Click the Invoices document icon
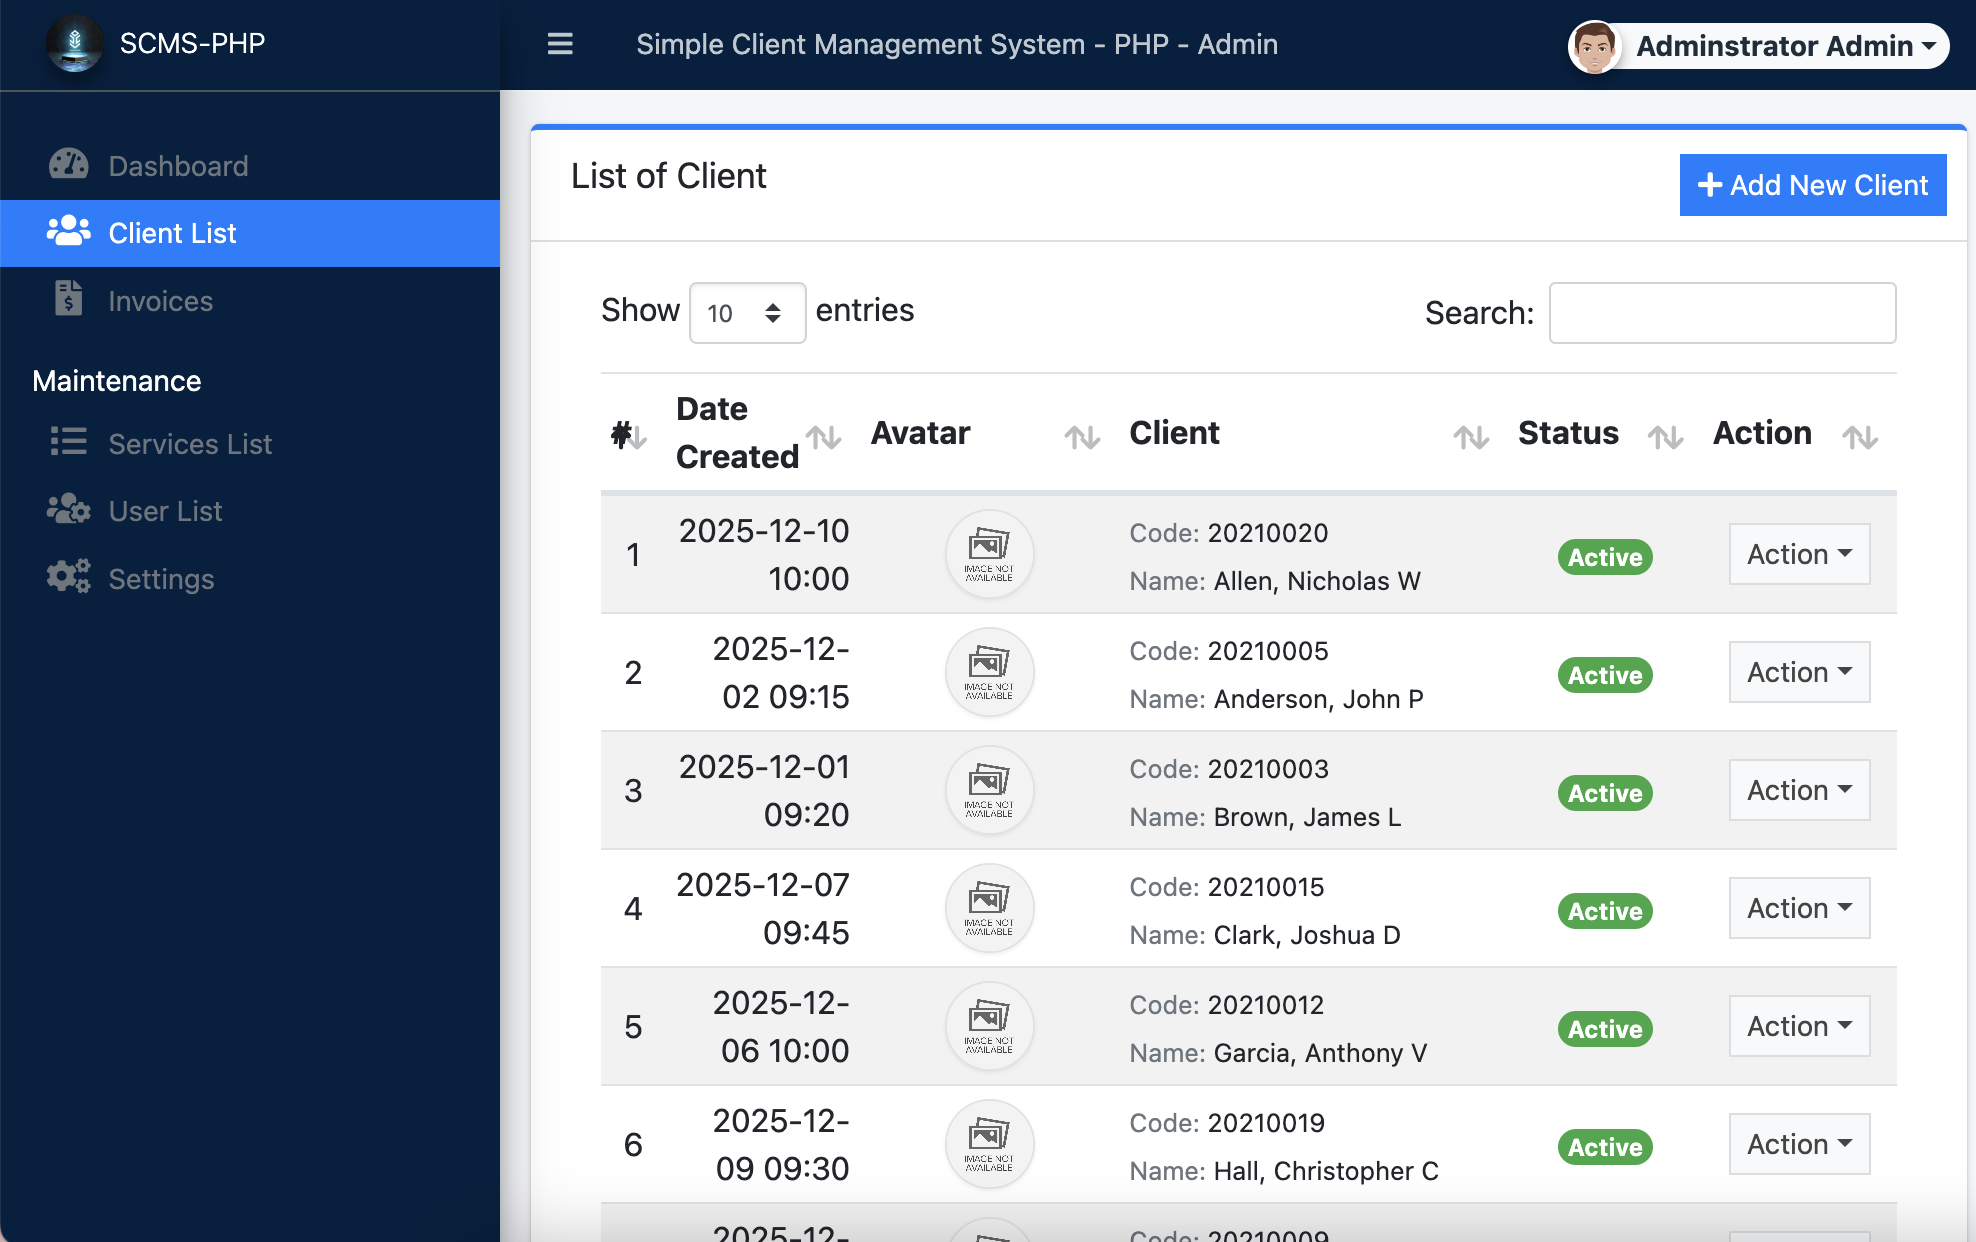Viewport: 1976px width, 1242px height. [x=69, y=299]
